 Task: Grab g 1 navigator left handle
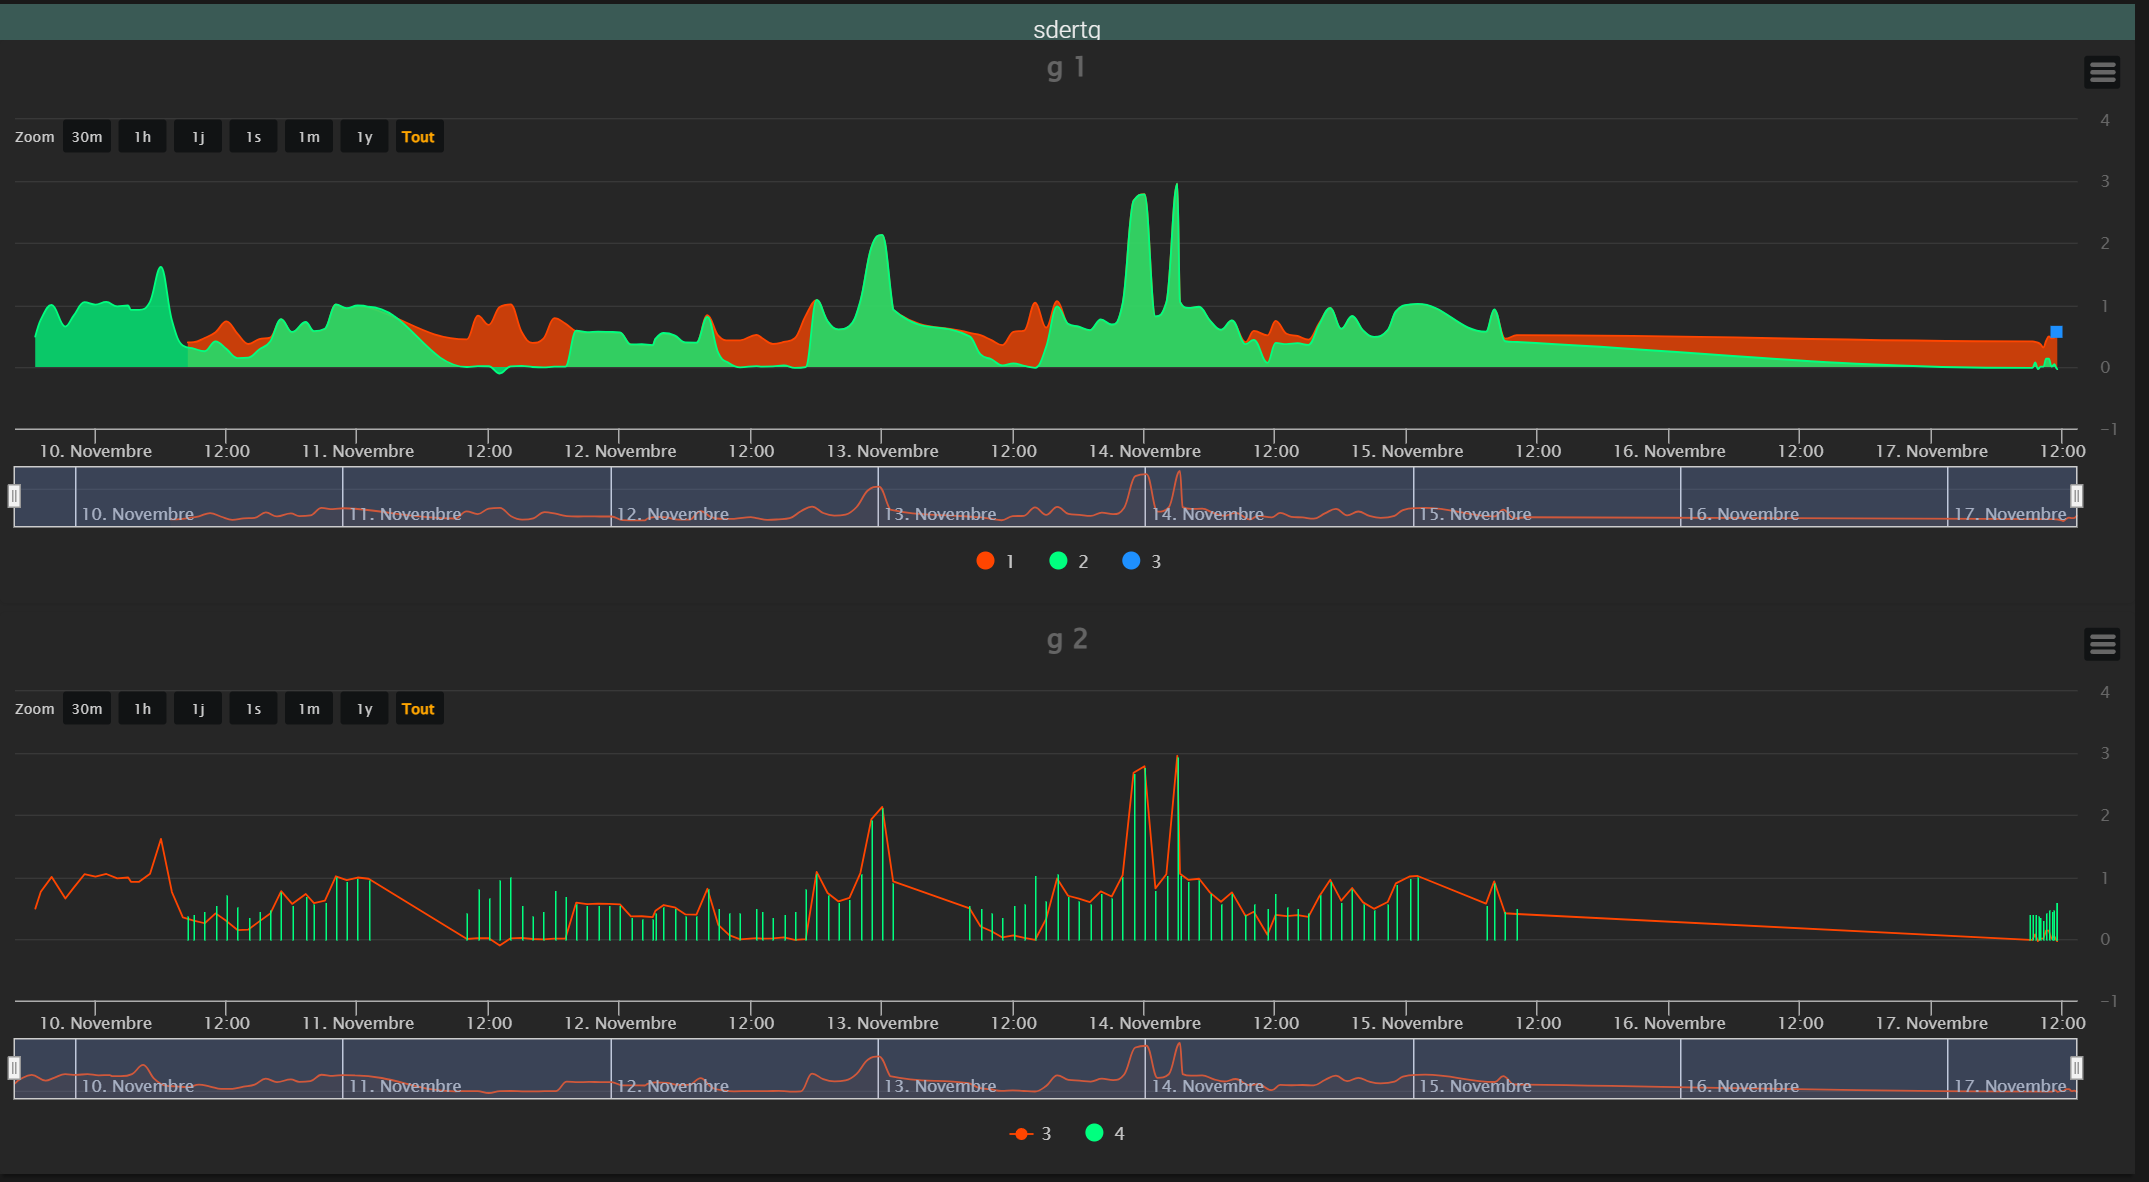point(14,496)
